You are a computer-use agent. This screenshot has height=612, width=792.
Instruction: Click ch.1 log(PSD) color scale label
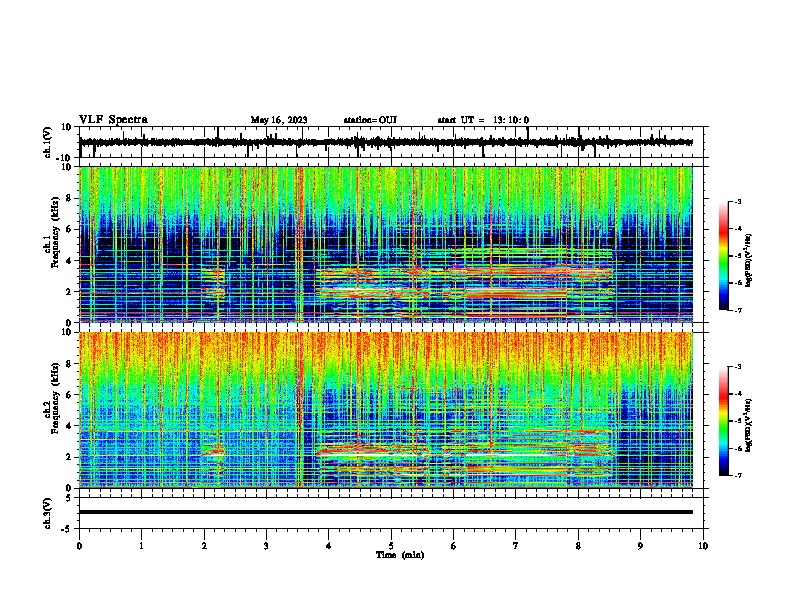749,261
